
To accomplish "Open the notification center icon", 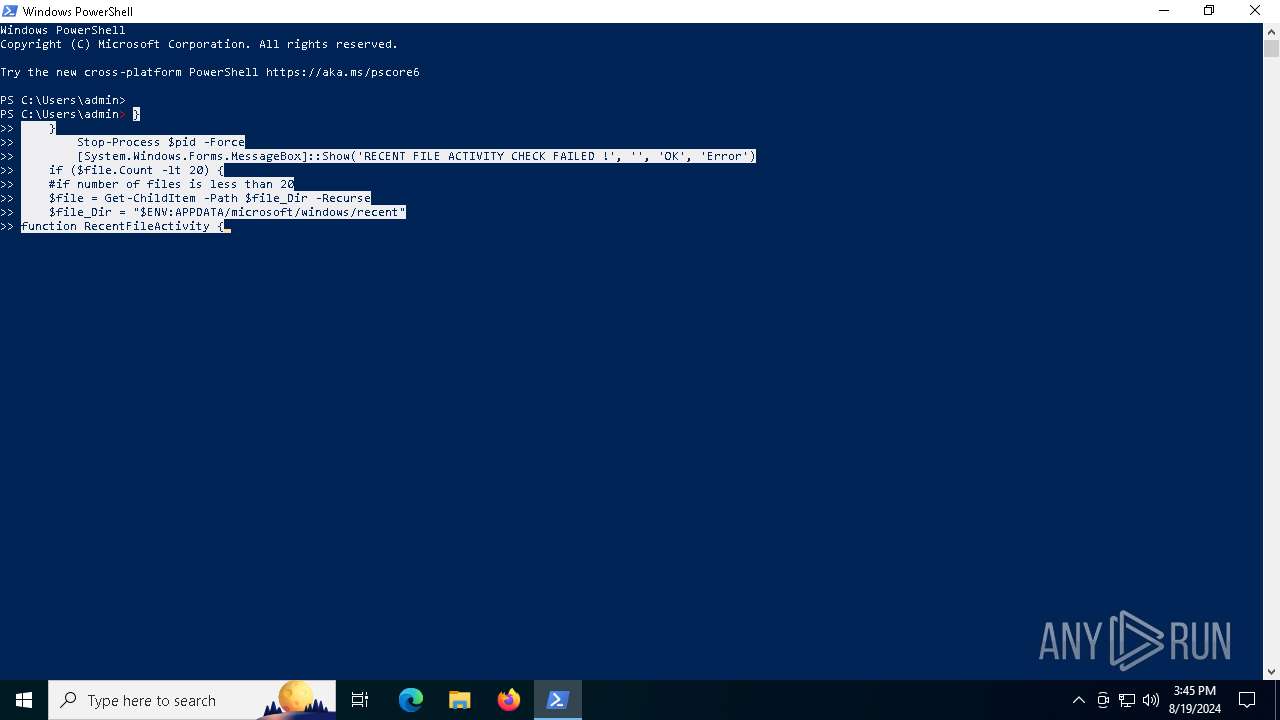I will pos(1247,700).
